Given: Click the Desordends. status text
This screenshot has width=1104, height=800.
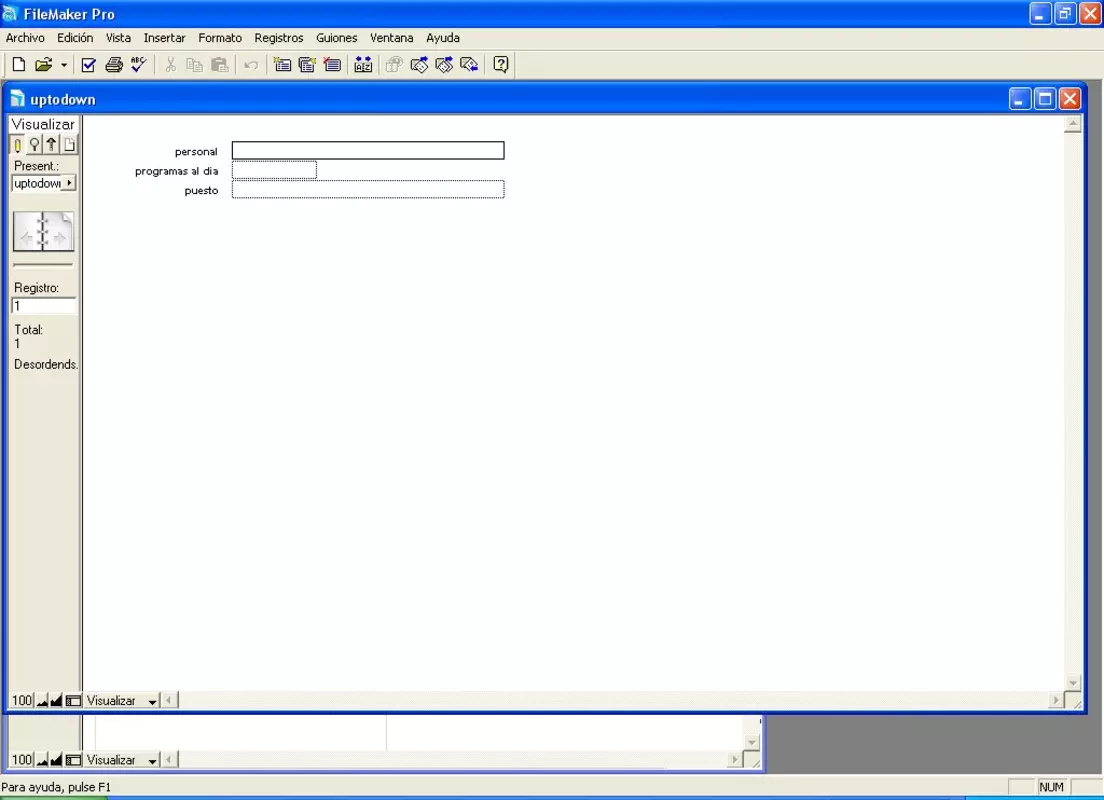Looking at the screenshot, I should pyautogui.click(x=46, y=365).
